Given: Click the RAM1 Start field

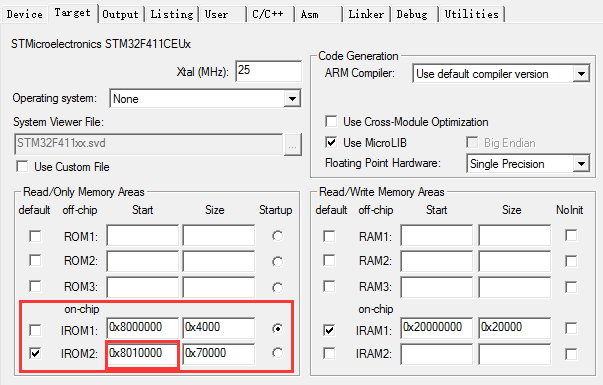Looking at the screenshot, I should pos(436,235).
